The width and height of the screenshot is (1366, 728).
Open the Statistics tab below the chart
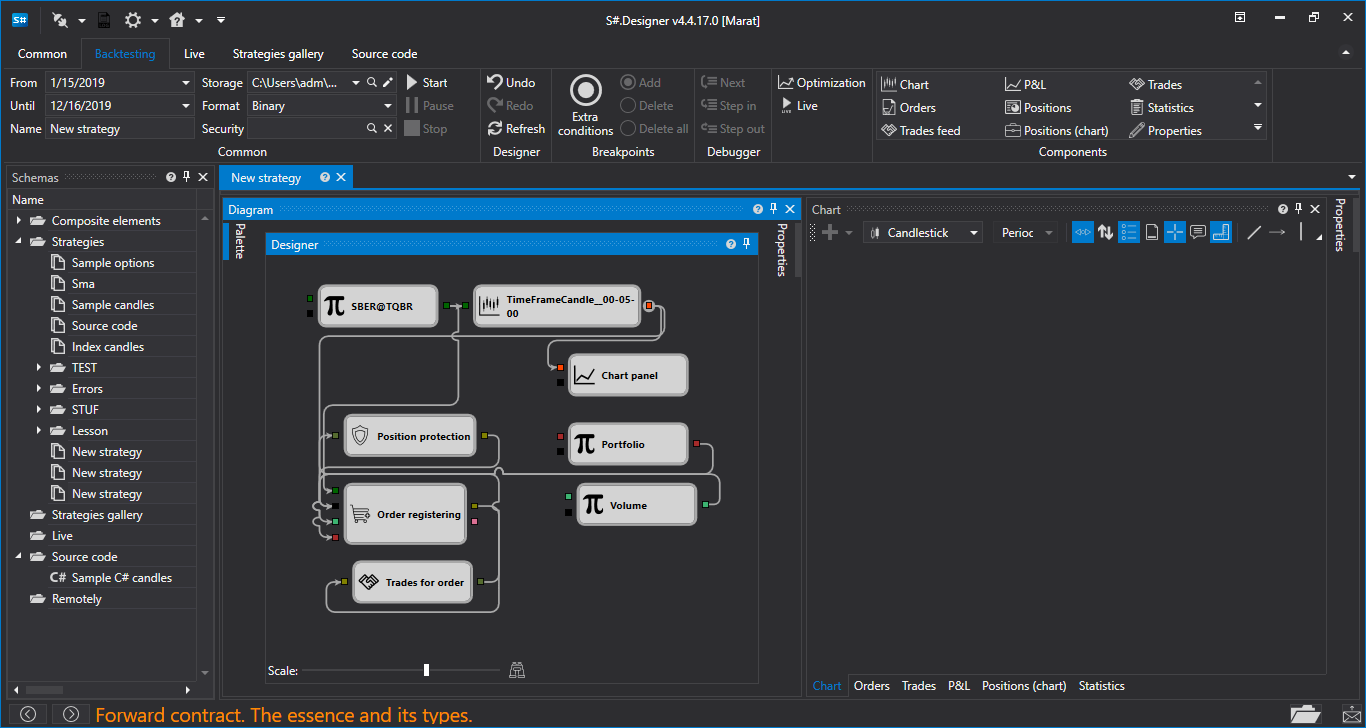[x=1101, y=686]
